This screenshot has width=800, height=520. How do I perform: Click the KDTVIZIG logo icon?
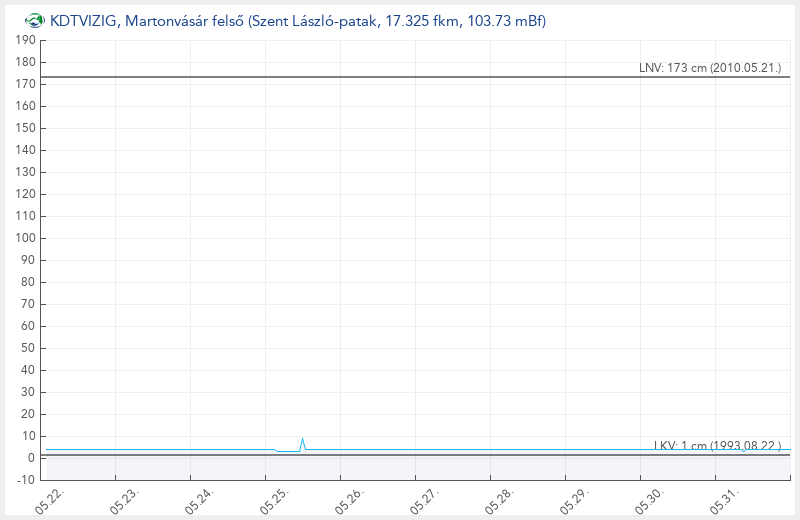[x=35, y=21]
